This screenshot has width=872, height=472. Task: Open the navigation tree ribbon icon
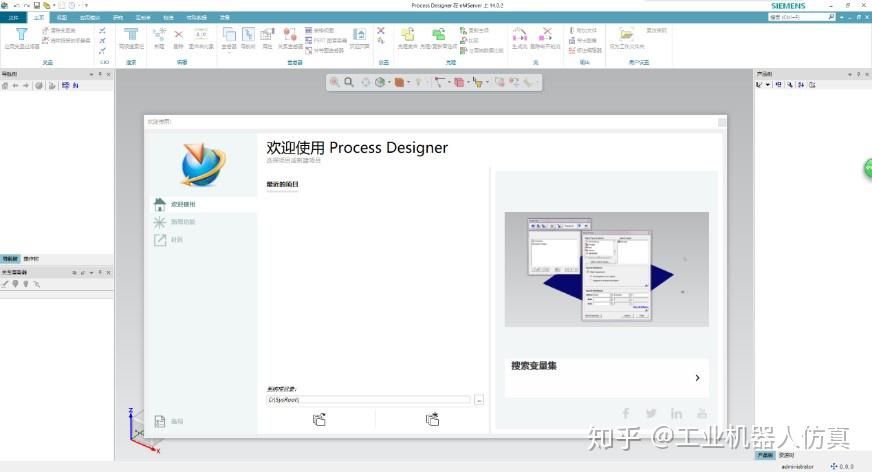coord(249,34)
